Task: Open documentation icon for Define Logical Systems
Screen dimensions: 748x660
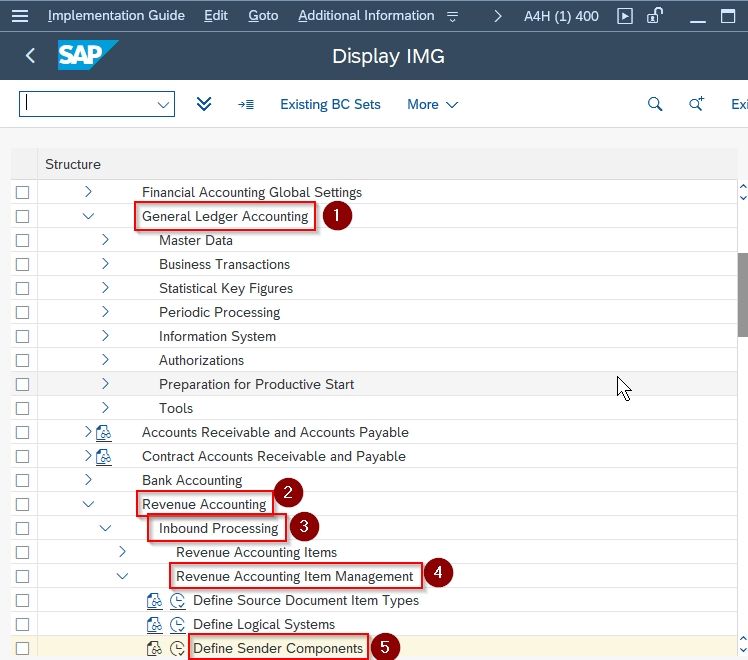Action: (155, 624)
